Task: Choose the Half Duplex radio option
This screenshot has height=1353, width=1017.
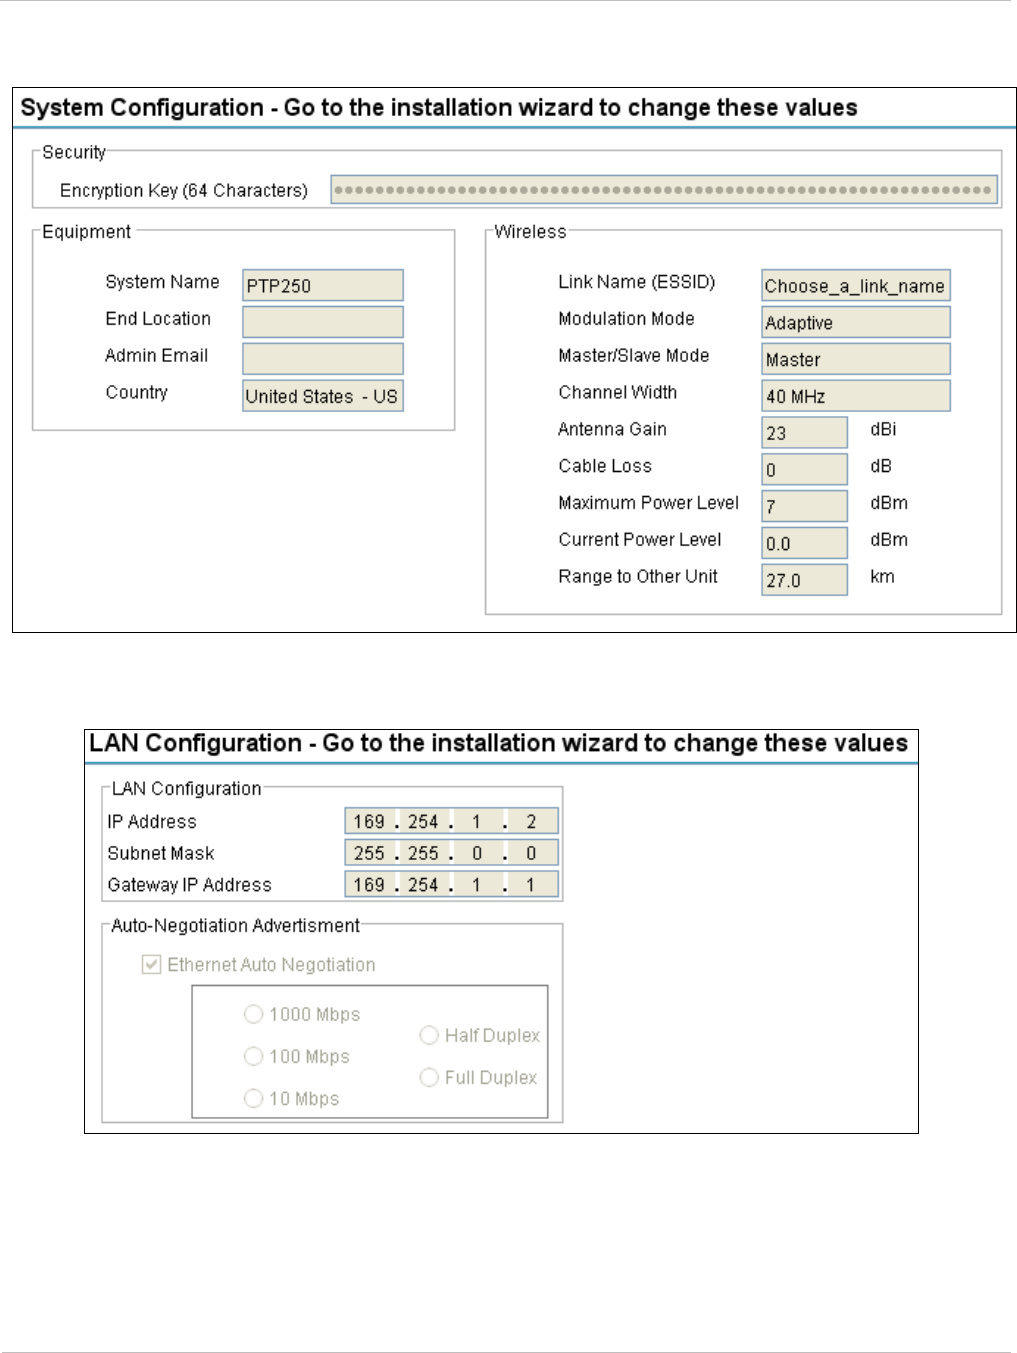Action: click(429, 1035)
